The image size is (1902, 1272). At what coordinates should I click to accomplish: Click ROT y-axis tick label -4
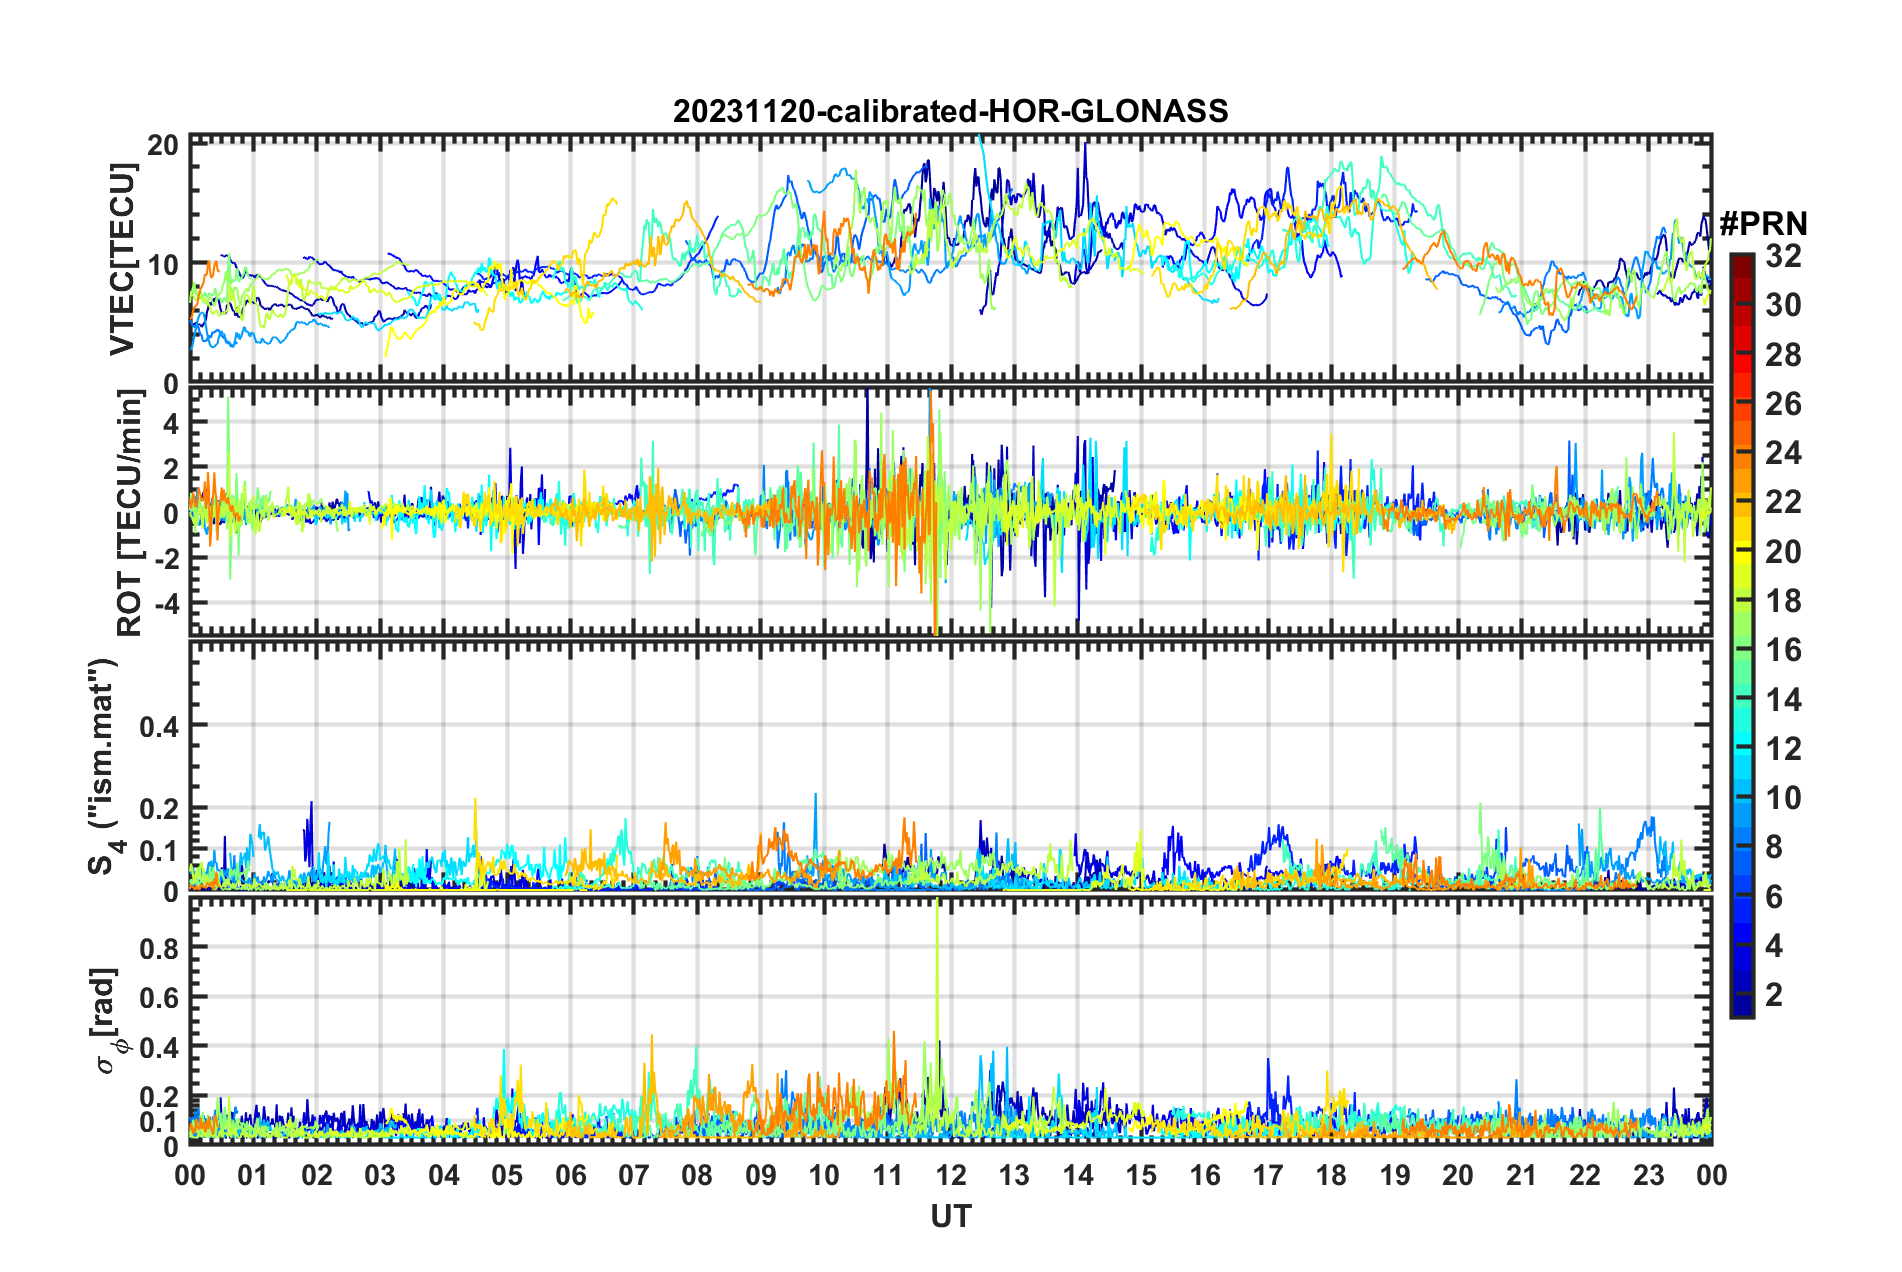(x=166, y=605)
